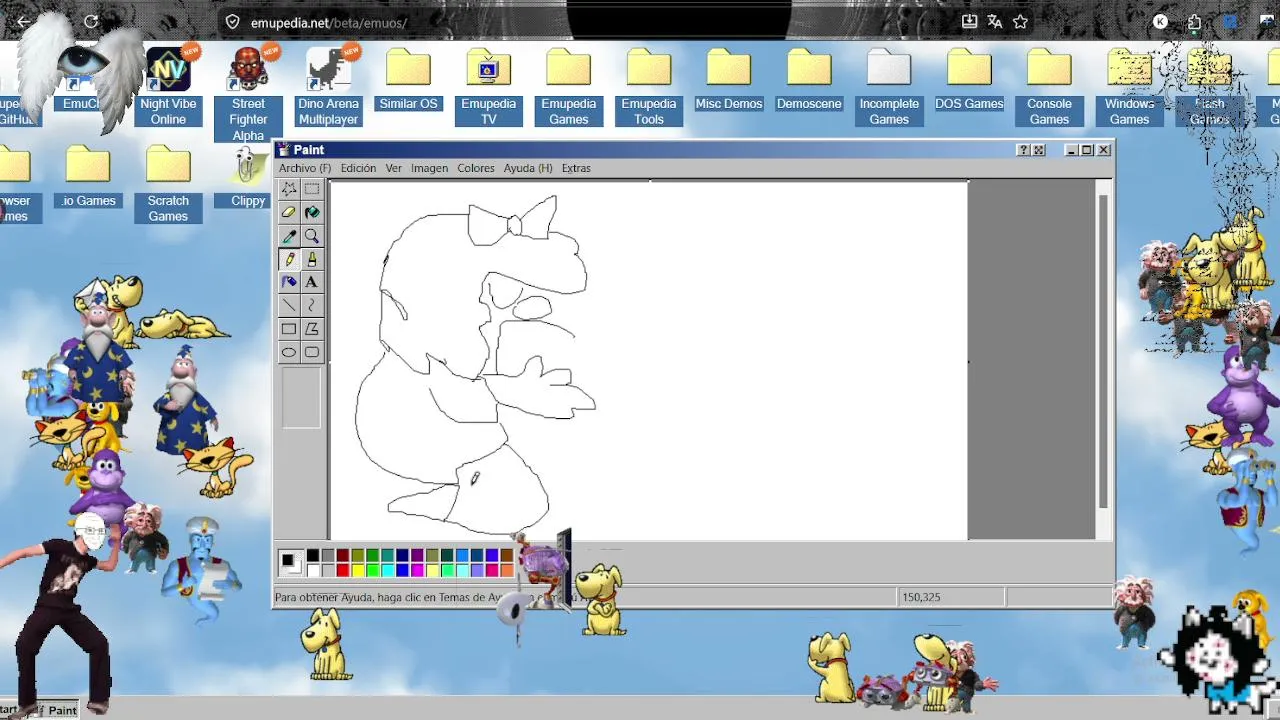Open the DOS Games folder
Viewport: 1280px width, 720px height.
click(x=969, y=80)
